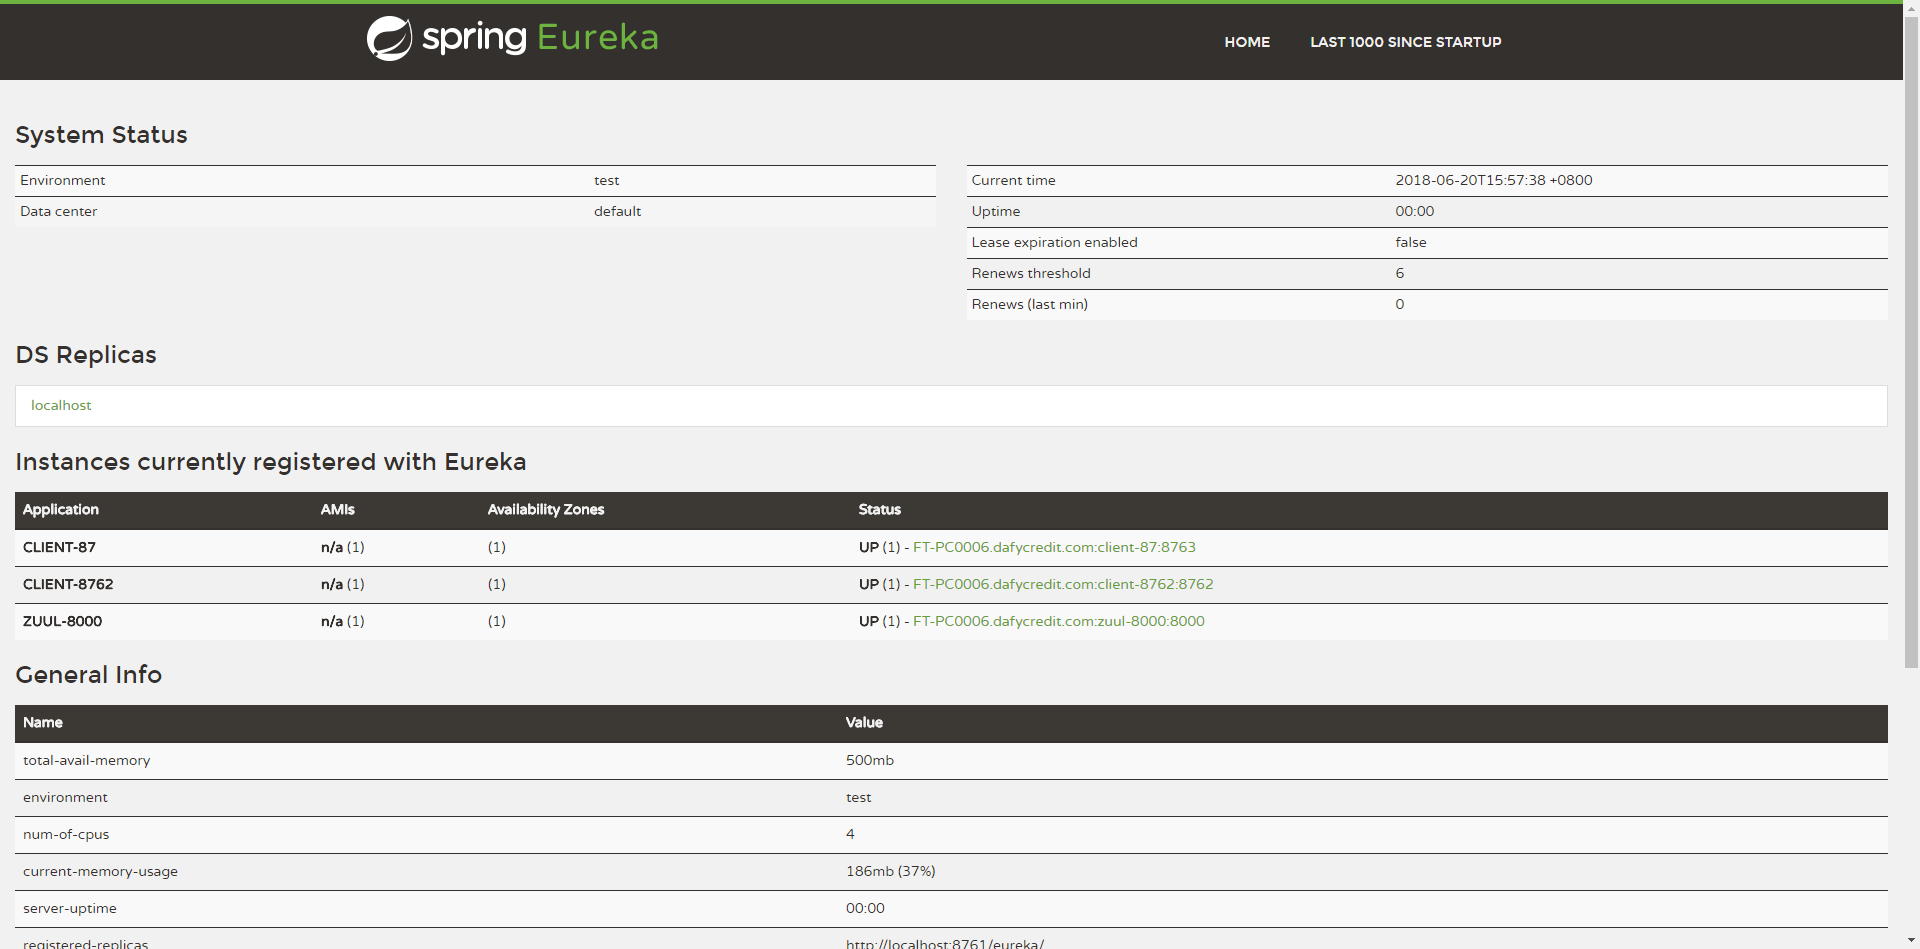Click the General Info heading

[x=89, y=675]
